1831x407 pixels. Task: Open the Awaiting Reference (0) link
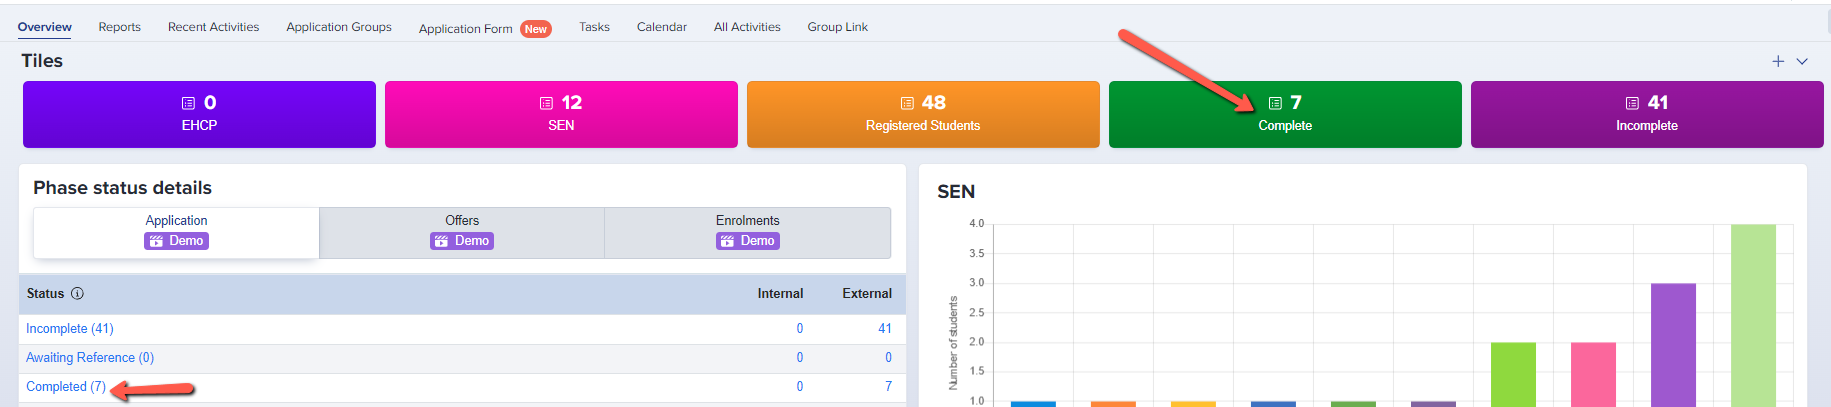tap(90, 358)
